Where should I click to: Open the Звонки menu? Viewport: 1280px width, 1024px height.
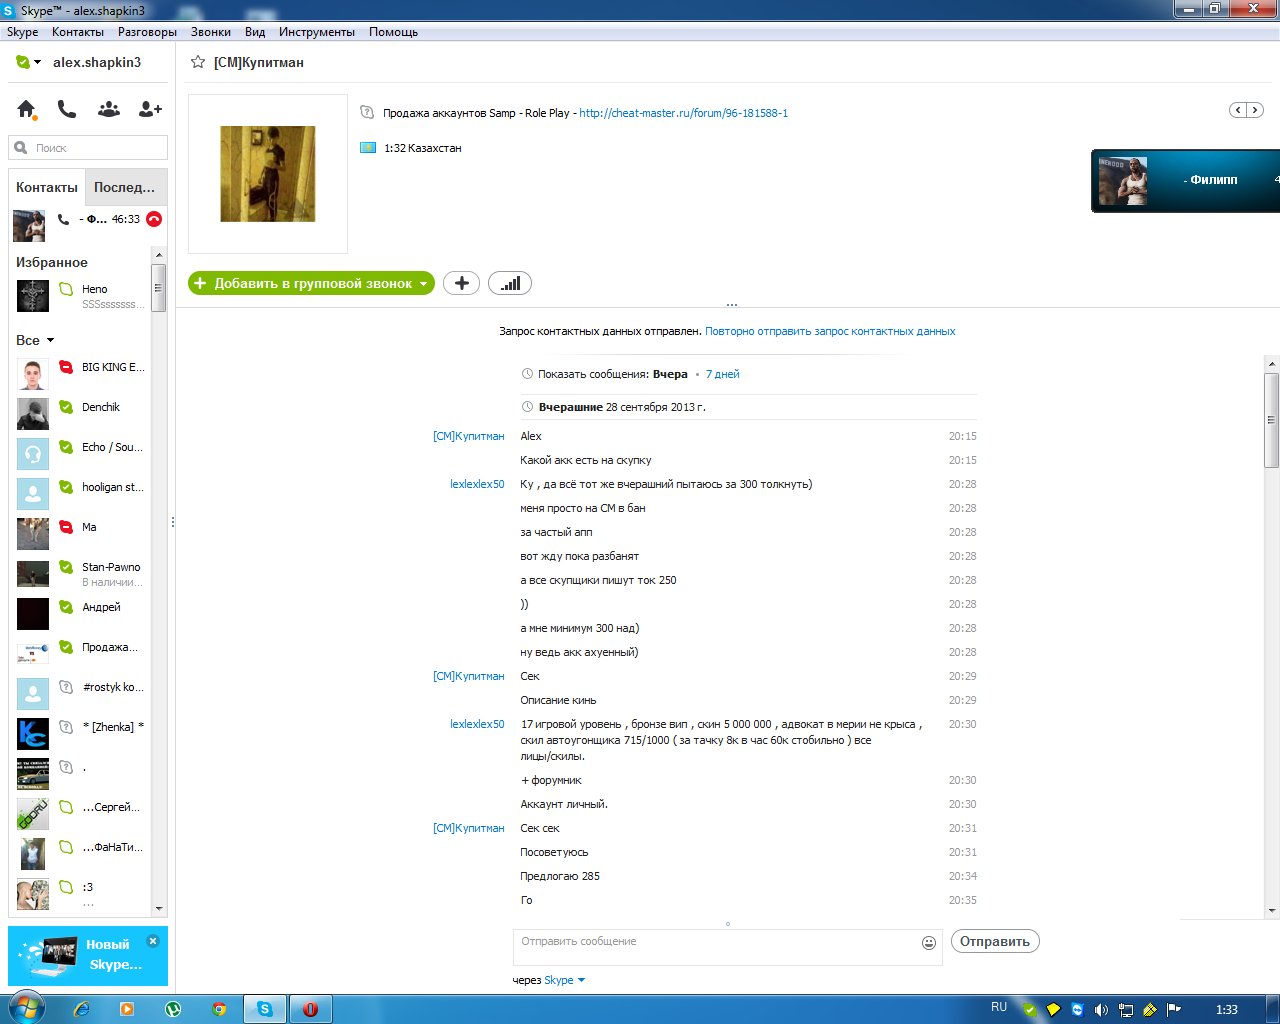[x=211, y=32]
